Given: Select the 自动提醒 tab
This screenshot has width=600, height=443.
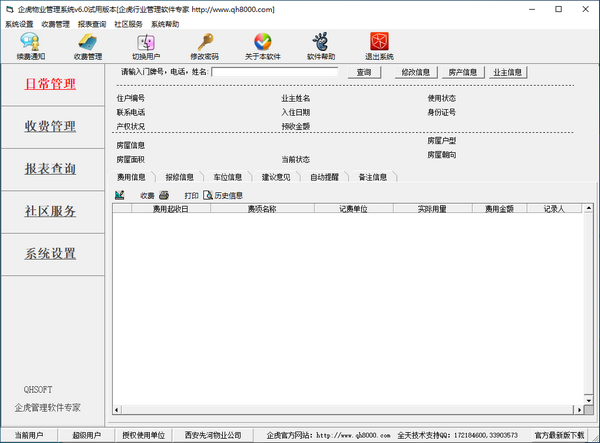Looking at the screenshot, I should pyautogui.click(x=325, y=177).
